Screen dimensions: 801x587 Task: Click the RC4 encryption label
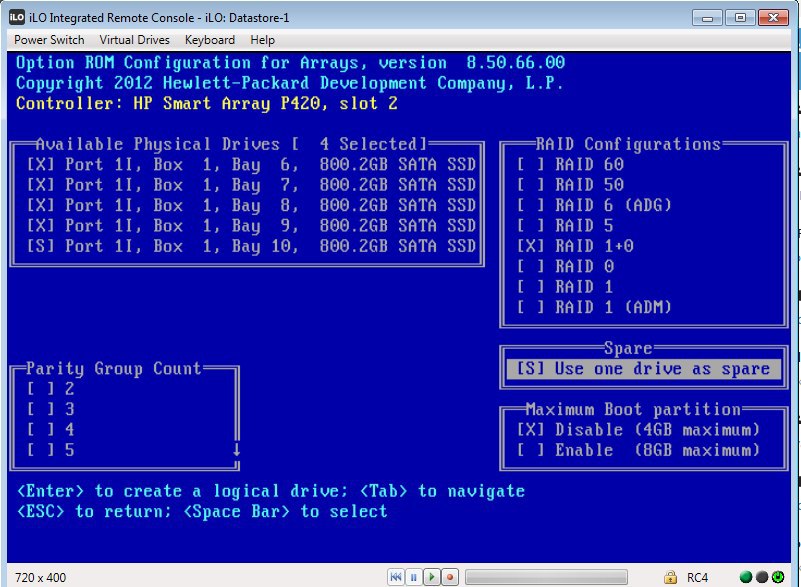pyautogui.click(x=697, y=577)
